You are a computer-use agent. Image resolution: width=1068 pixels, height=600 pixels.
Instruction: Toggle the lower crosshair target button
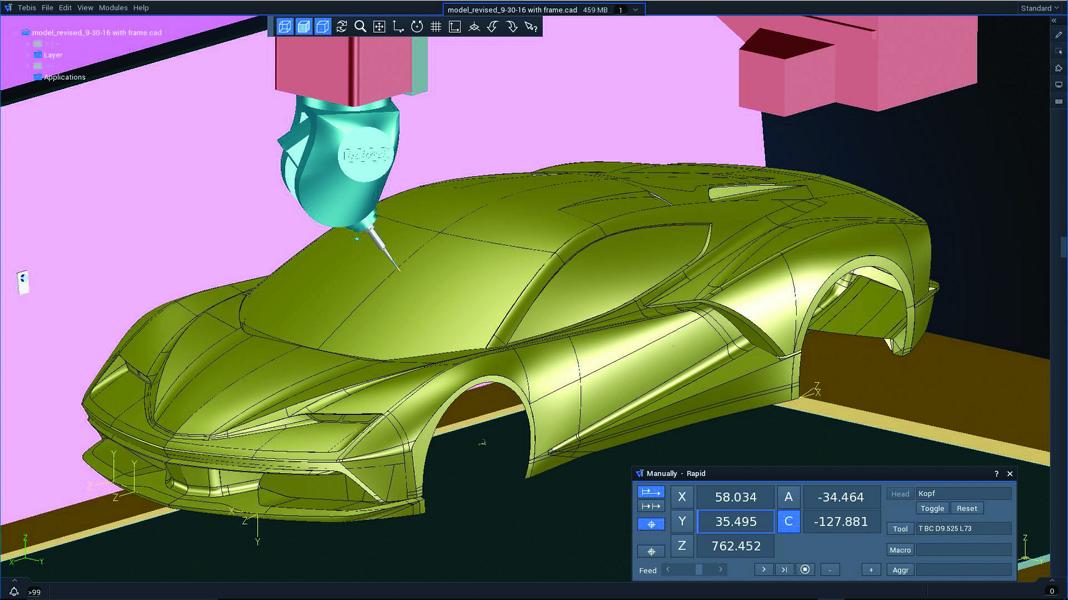click(651, 551)
